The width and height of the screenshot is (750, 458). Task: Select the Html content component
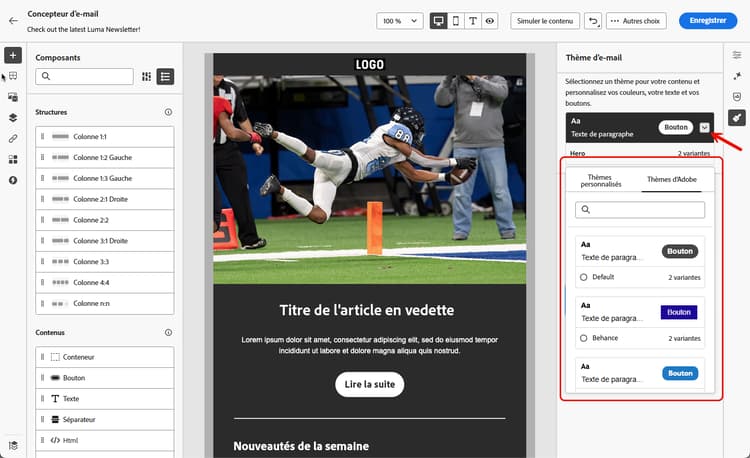105,440
